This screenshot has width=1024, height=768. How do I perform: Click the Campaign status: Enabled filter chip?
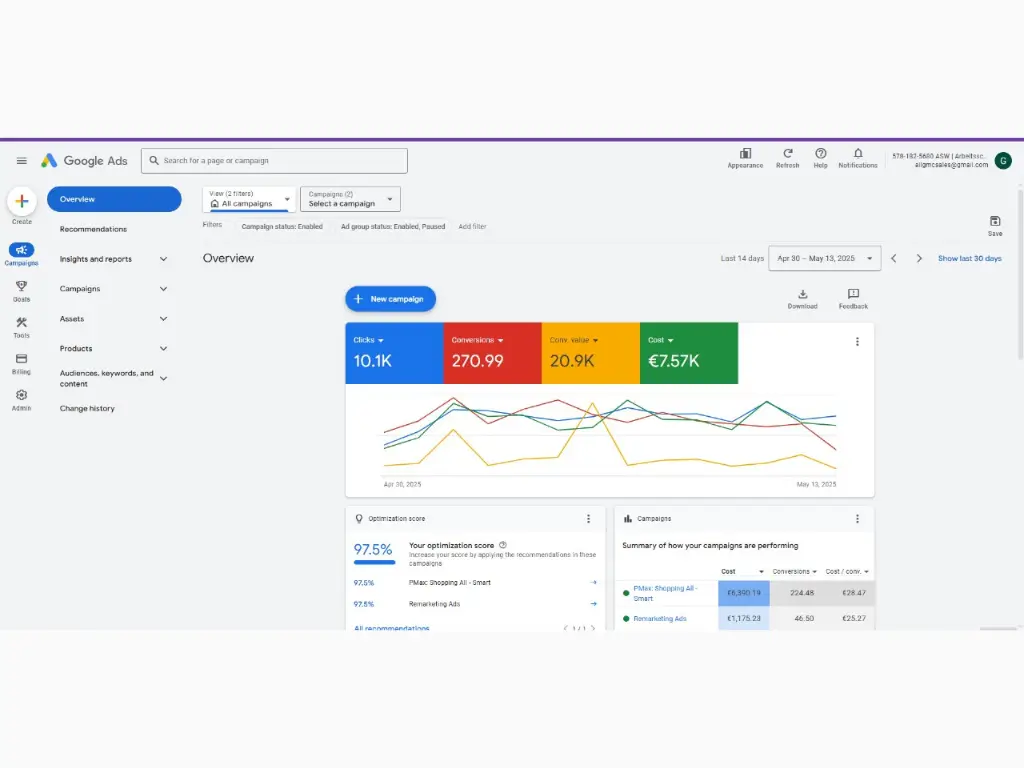pyautogui.click(x=282, y=227)
